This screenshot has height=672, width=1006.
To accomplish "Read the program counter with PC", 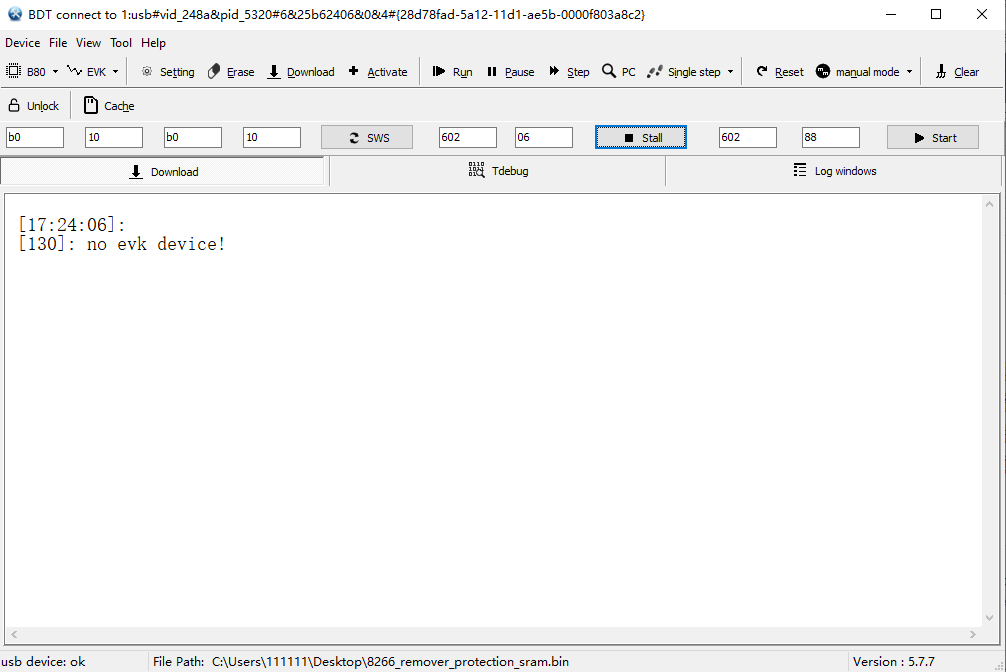I will click(x=619, y=72).
